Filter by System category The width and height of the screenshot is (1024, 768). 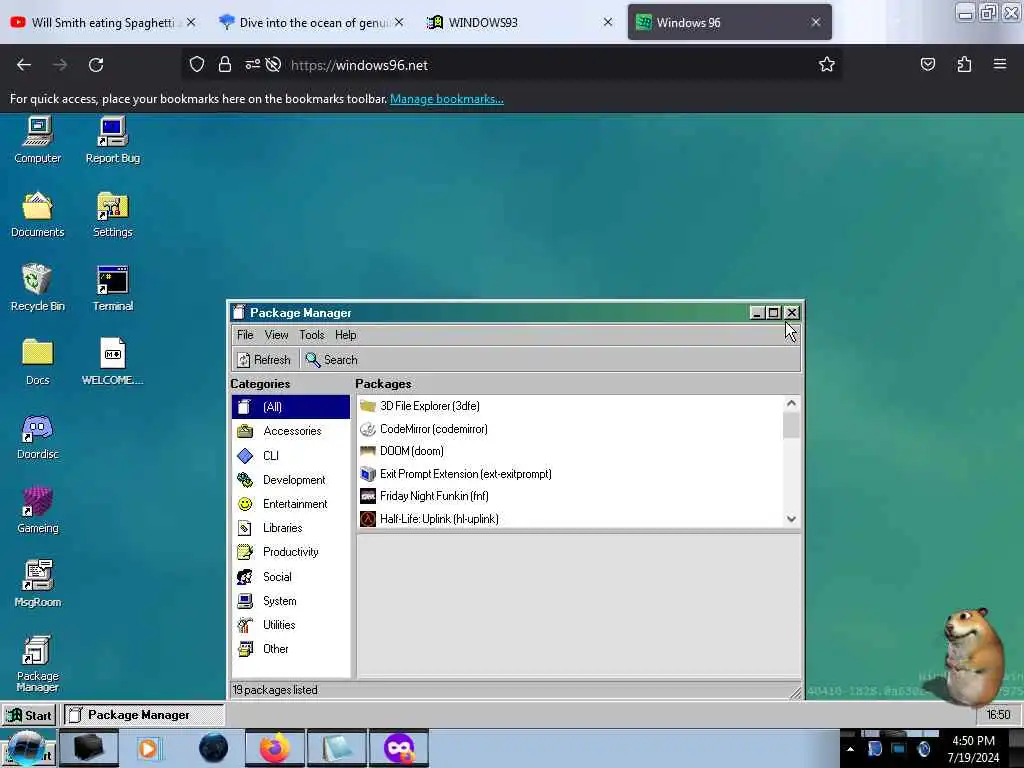pos(291,601)
